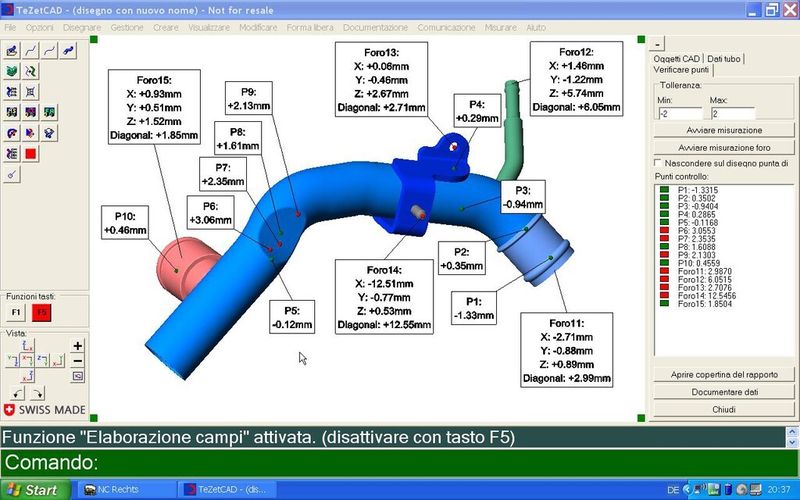Viewport: 800px width, 500px height.
Task: Click the F1 function key button
Action: click(16, 312)
